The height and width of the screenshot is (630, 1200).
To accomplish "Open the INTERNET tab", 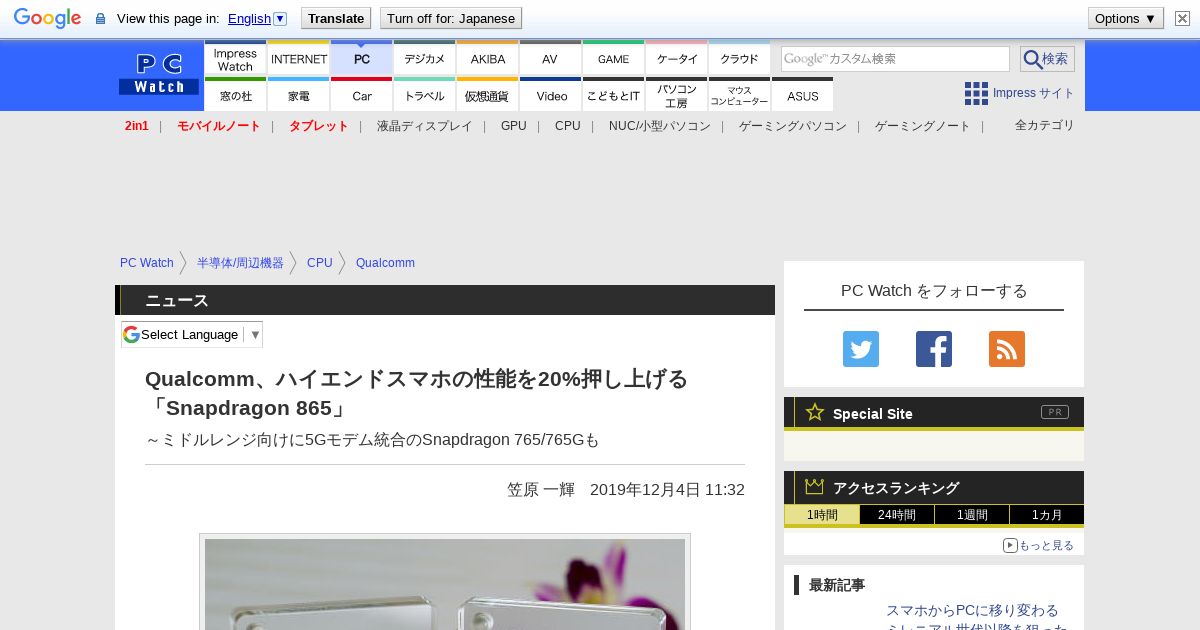I will coord(299,58).
